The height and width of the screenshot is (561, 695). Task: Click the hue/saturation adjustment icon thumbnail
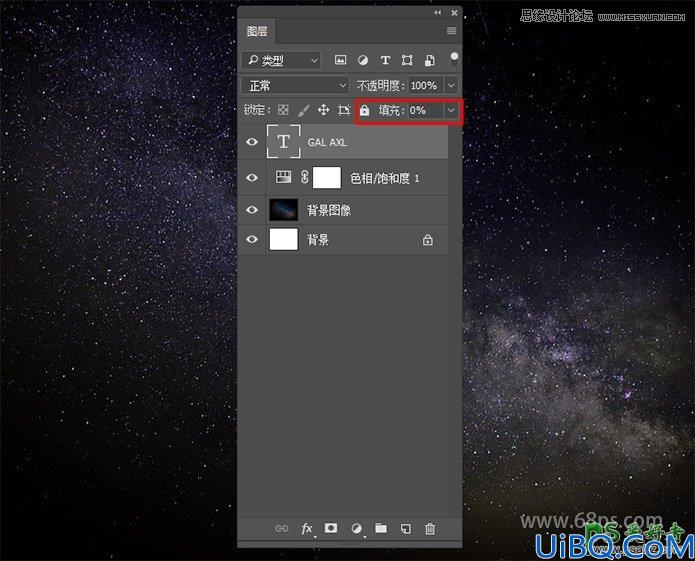[284, 177]
